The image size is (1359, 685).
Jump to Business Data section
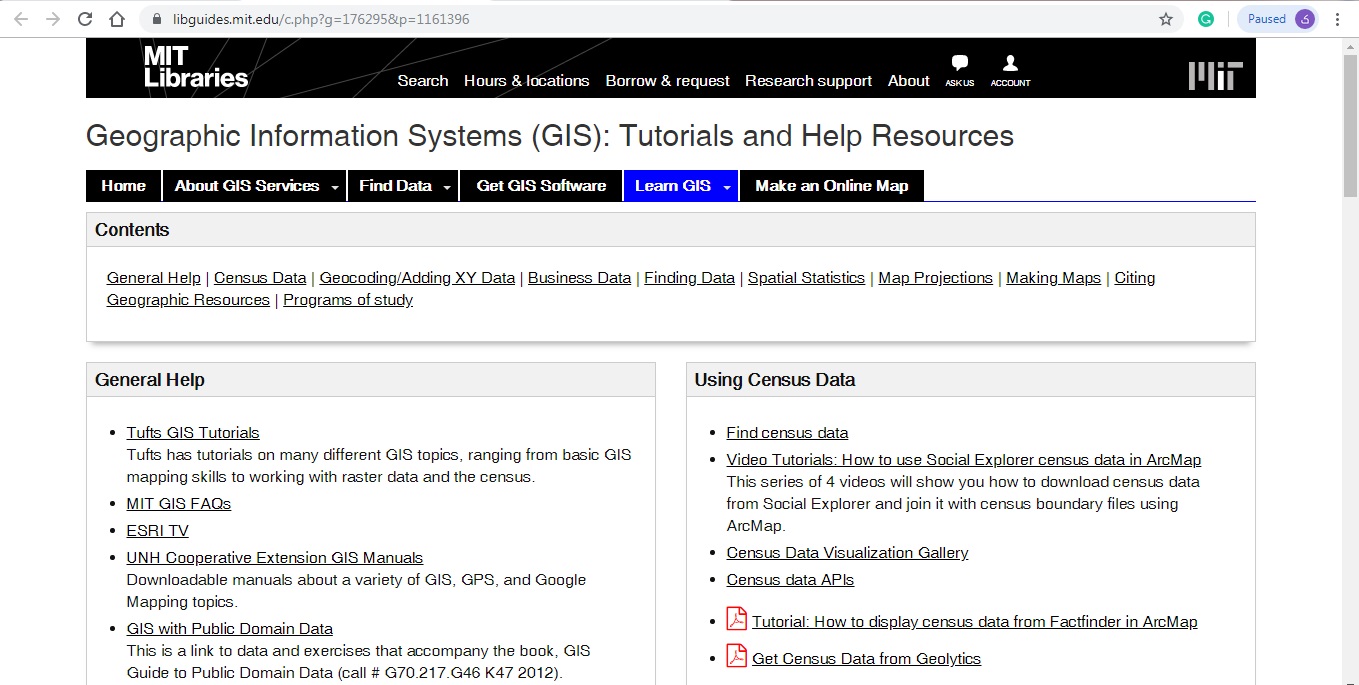pyautogui.click(x=580, y=278)
